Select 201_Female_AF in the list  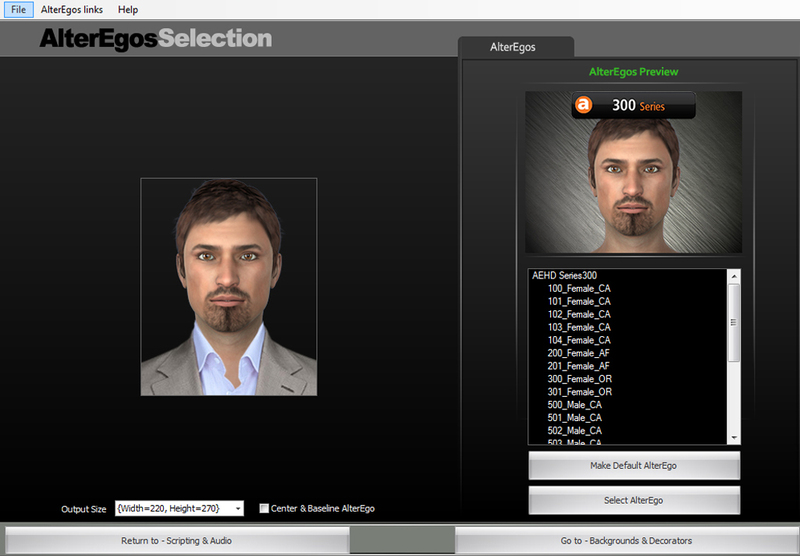578,366
